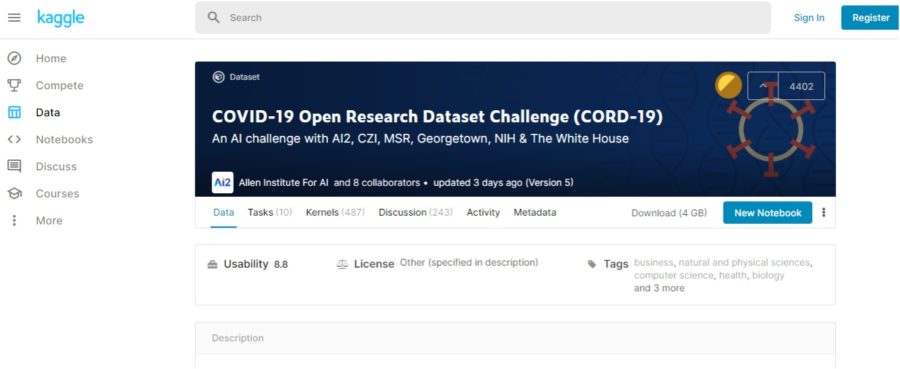Open Notebooks in the sidebar

click(x=64, y=139)
